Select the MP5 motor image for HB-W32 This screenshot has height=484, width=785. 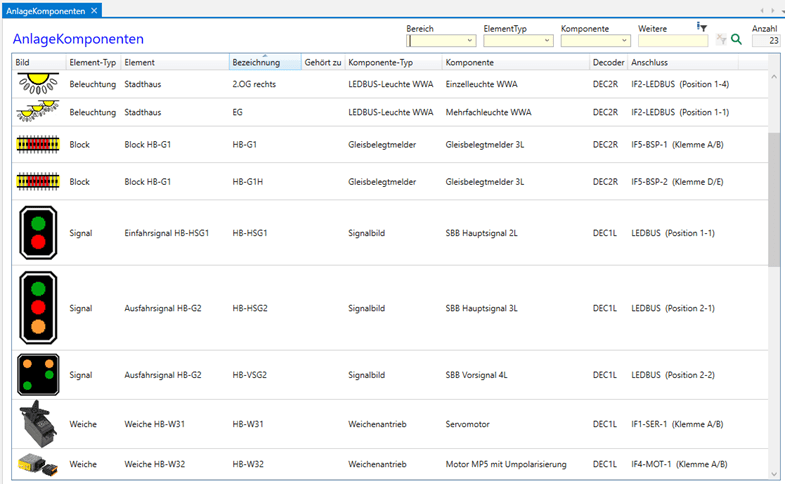point(38,464)
